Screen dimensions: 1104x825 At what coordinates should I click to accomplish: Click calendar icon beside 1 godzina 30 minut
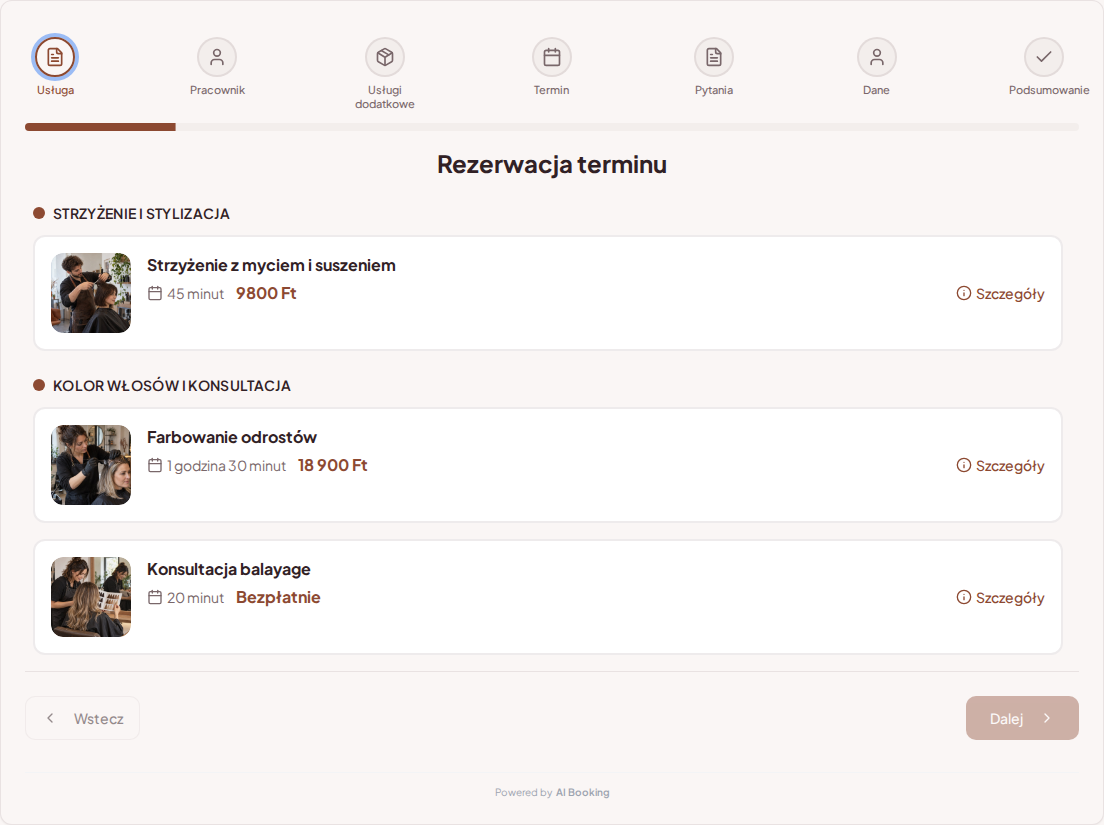[x=155, y=465]
